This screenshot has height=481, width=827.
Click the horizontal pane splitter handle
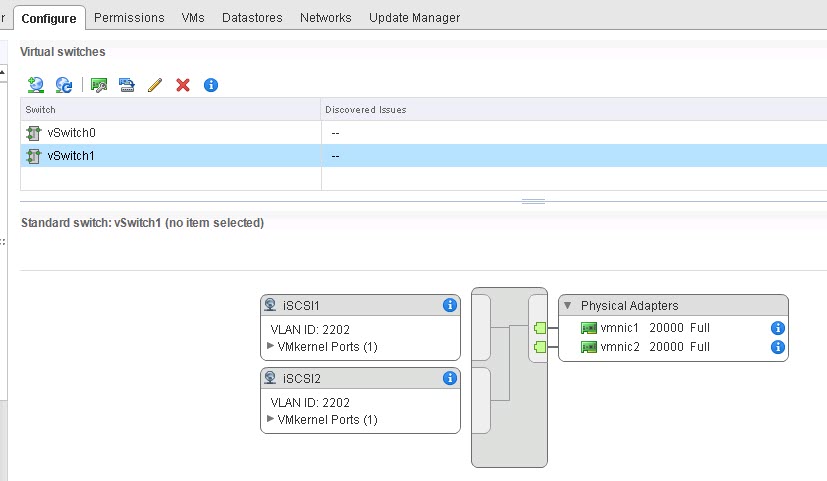[x=533, y=201]
